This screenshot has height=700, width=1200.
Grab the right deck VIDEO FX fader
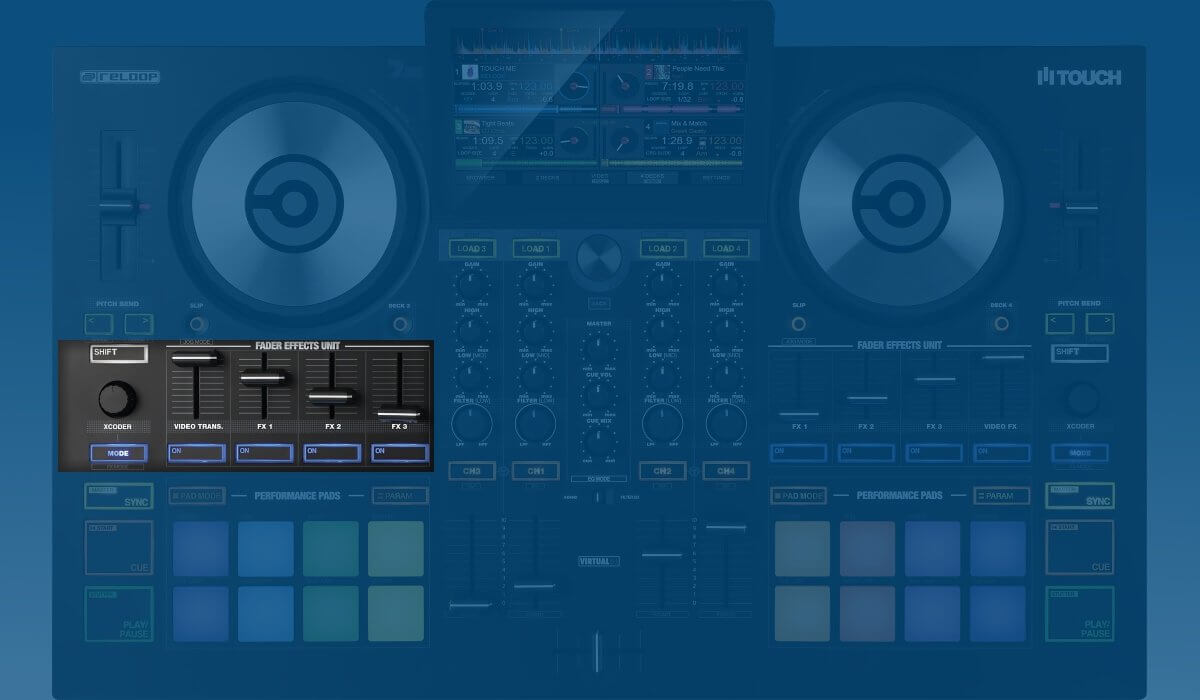coord(1002,356)
